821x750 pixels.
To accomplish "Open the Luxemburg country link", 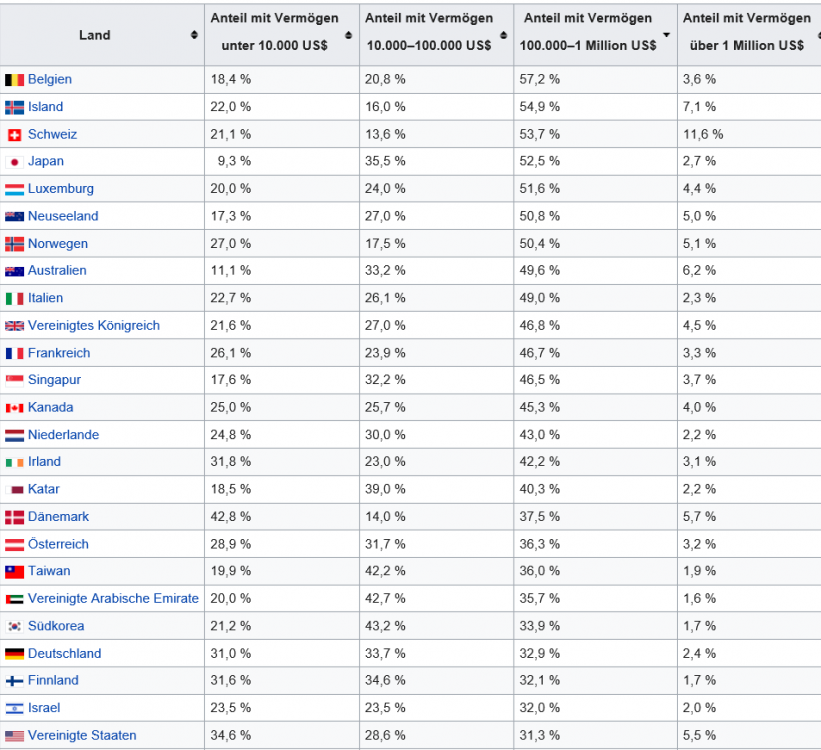I will pos(61,189).
